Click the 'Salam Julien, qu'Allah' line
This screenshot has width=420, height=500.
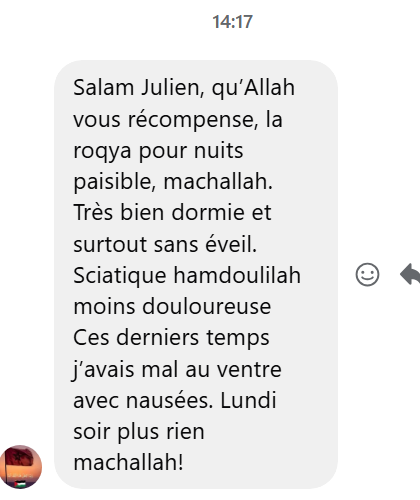(184, 88)
